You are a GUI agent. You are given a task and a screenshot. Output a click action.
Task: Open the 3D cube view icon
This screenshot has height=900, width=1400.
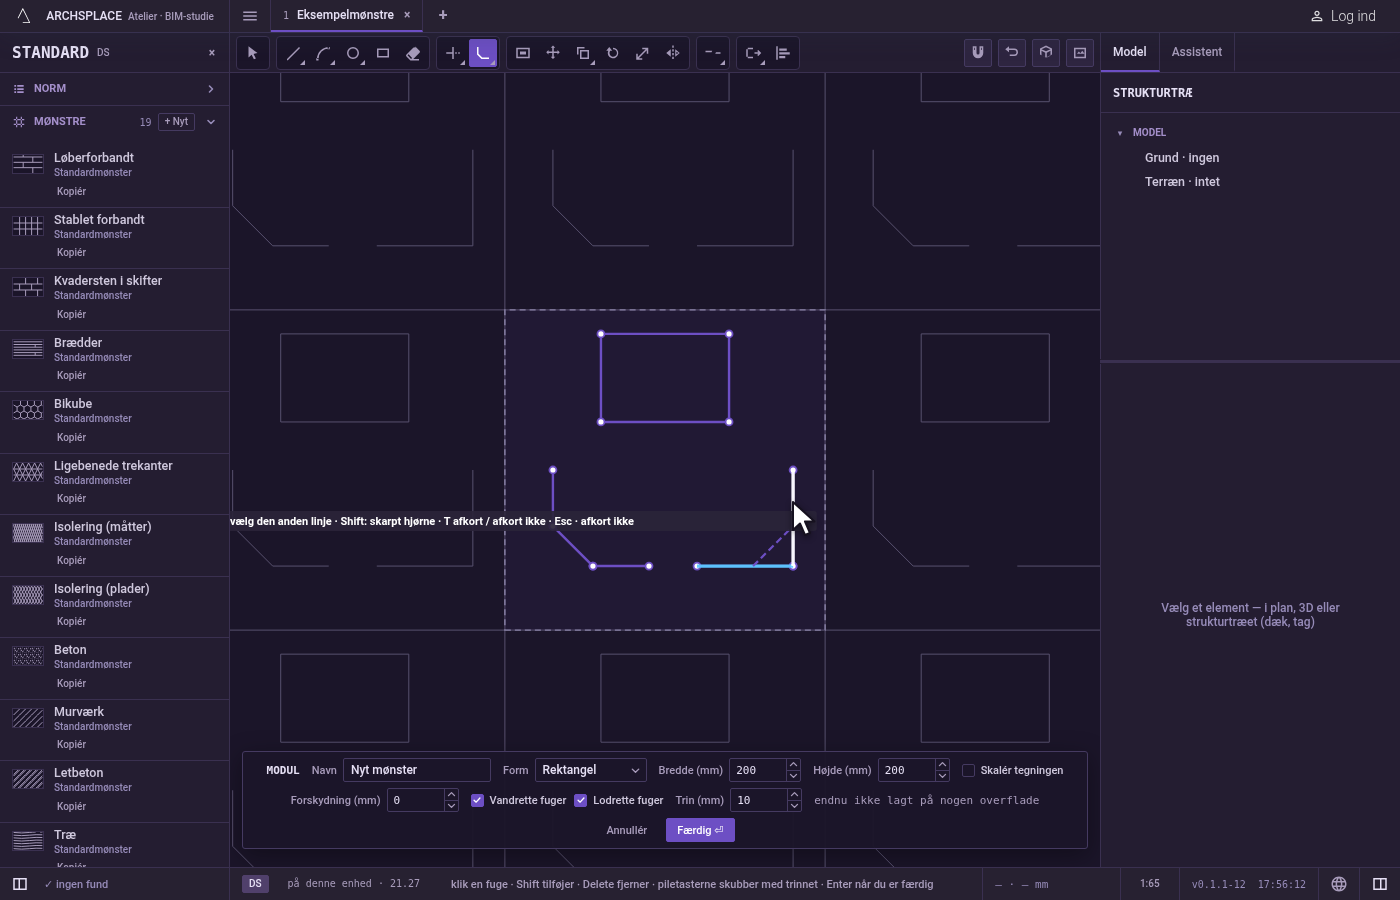tap(1046, 52)
